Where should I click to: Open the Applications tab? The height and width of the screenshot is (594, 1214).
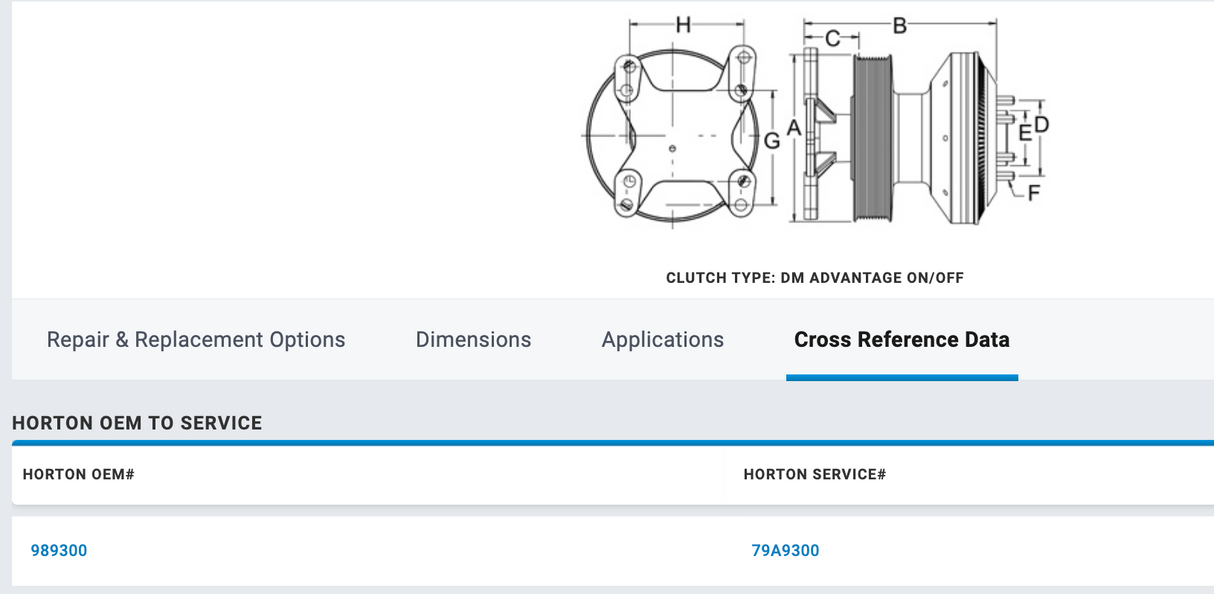[x=662, y=339]
